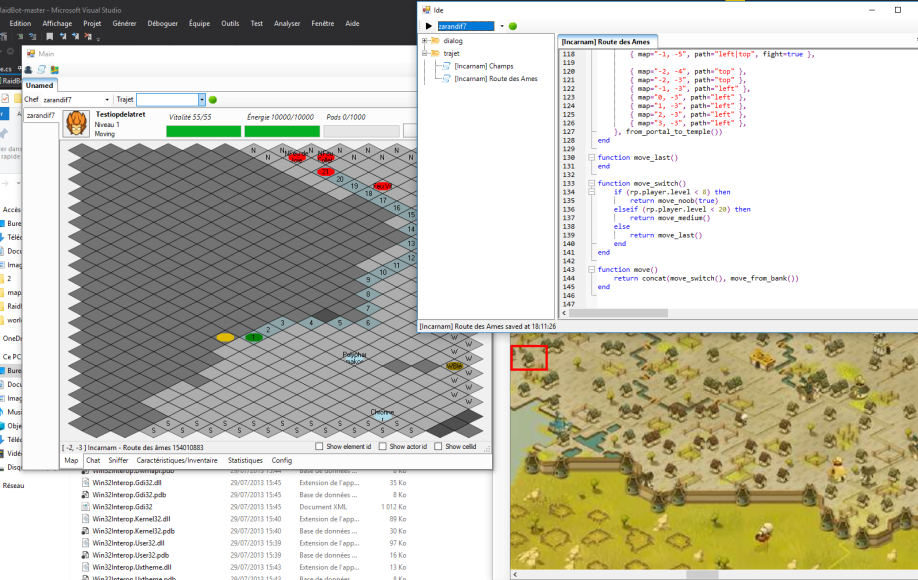Viewport: 918px width, 580px height.
Task: Open the Déboguer menu in Visual Studio
Action: tap(163, 23)
